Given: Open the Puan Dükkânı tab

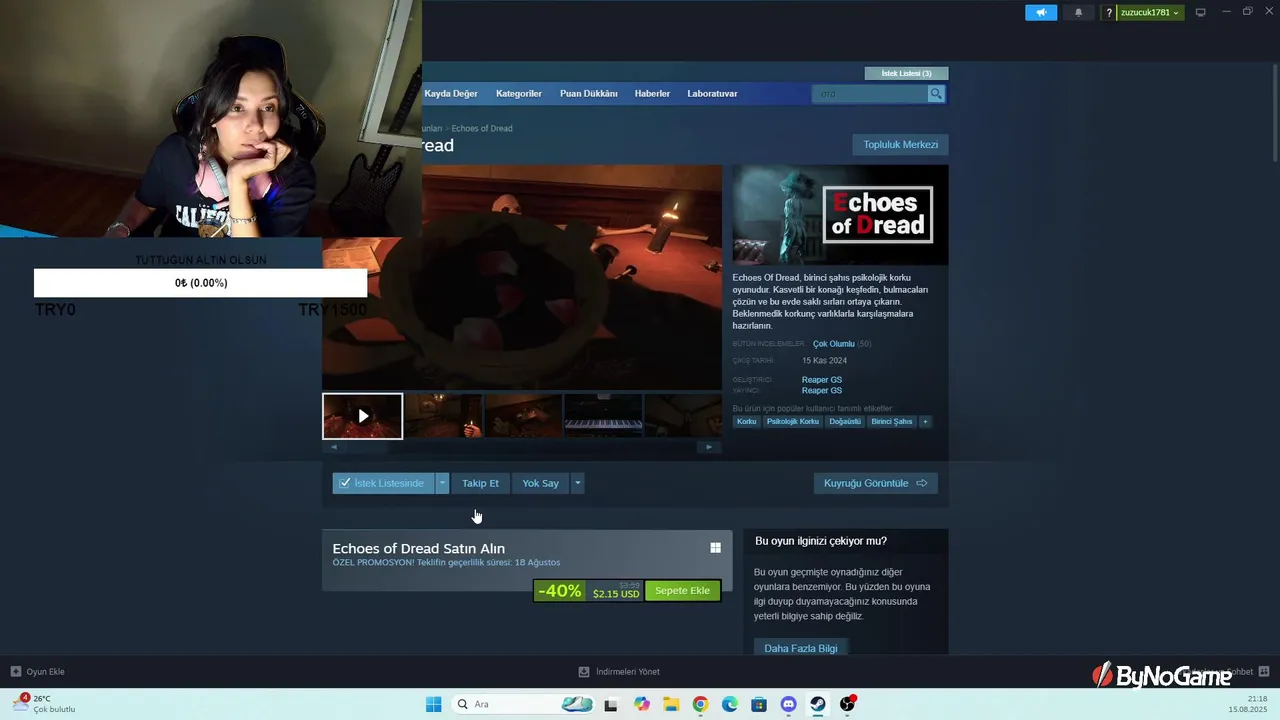Looking at the screenshot, I should 589,93.
